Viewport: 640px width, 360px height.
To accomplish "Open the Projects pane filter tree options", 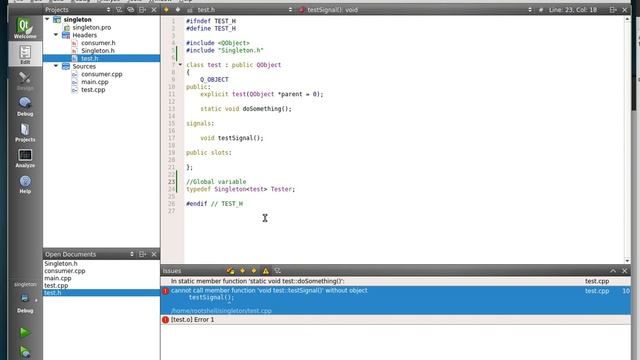I will (119, 9).
